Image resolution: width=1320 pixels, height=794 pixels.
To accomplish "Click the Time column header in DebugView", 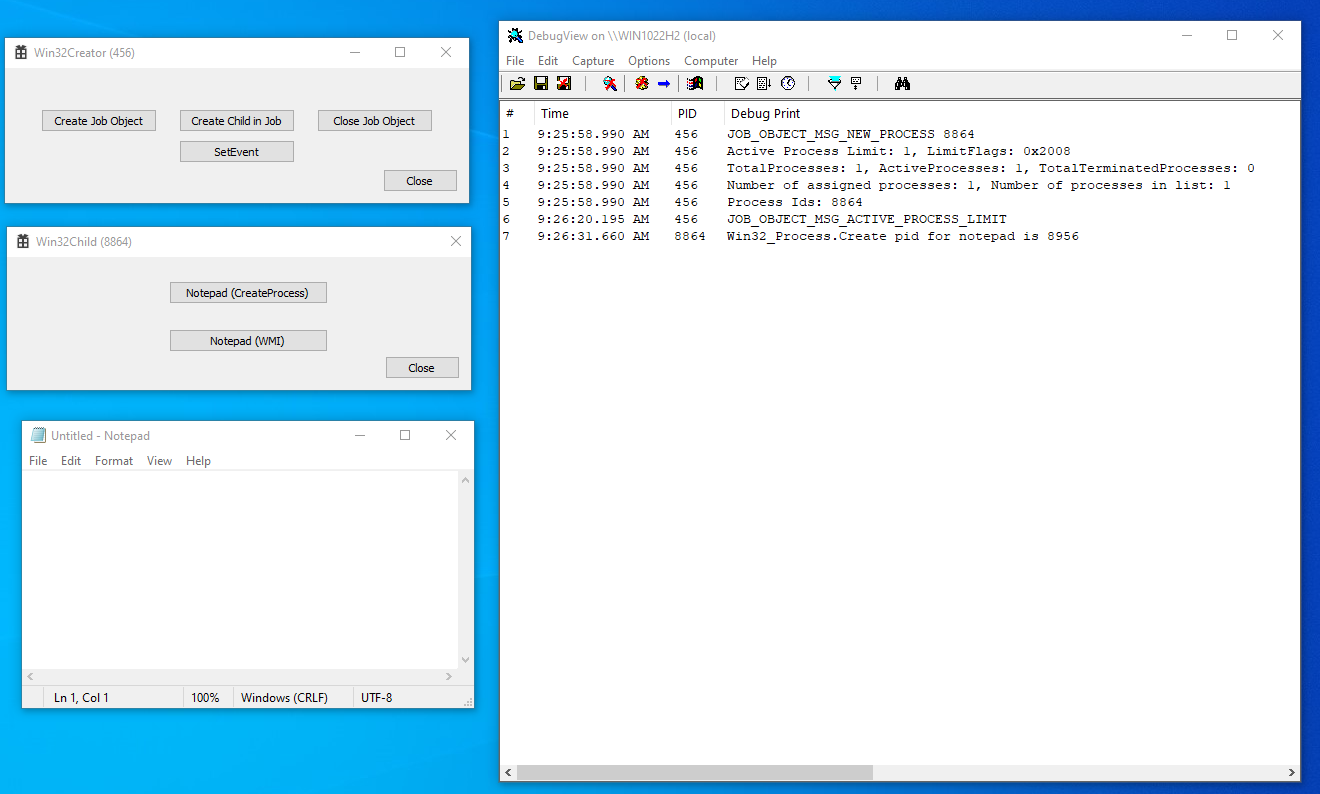I will pyautogui.click(x=603, y=113).
